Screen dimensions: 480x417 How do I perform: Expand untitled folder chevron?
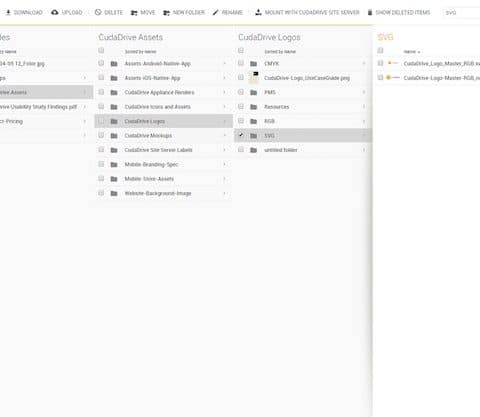click(x=364, y=150)
